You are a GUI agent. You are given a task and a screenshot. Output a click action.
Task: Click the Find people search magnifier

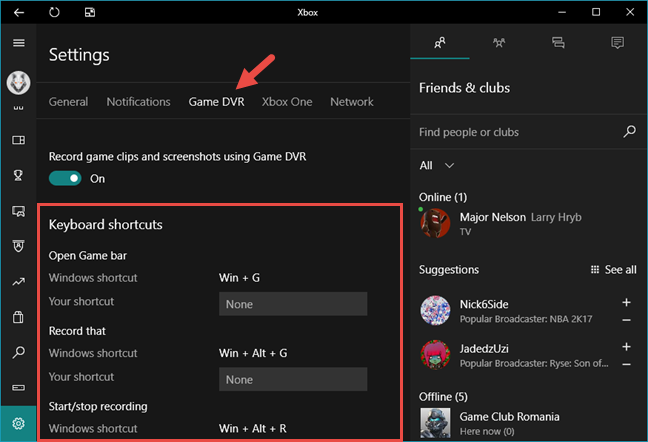(629, 131)
